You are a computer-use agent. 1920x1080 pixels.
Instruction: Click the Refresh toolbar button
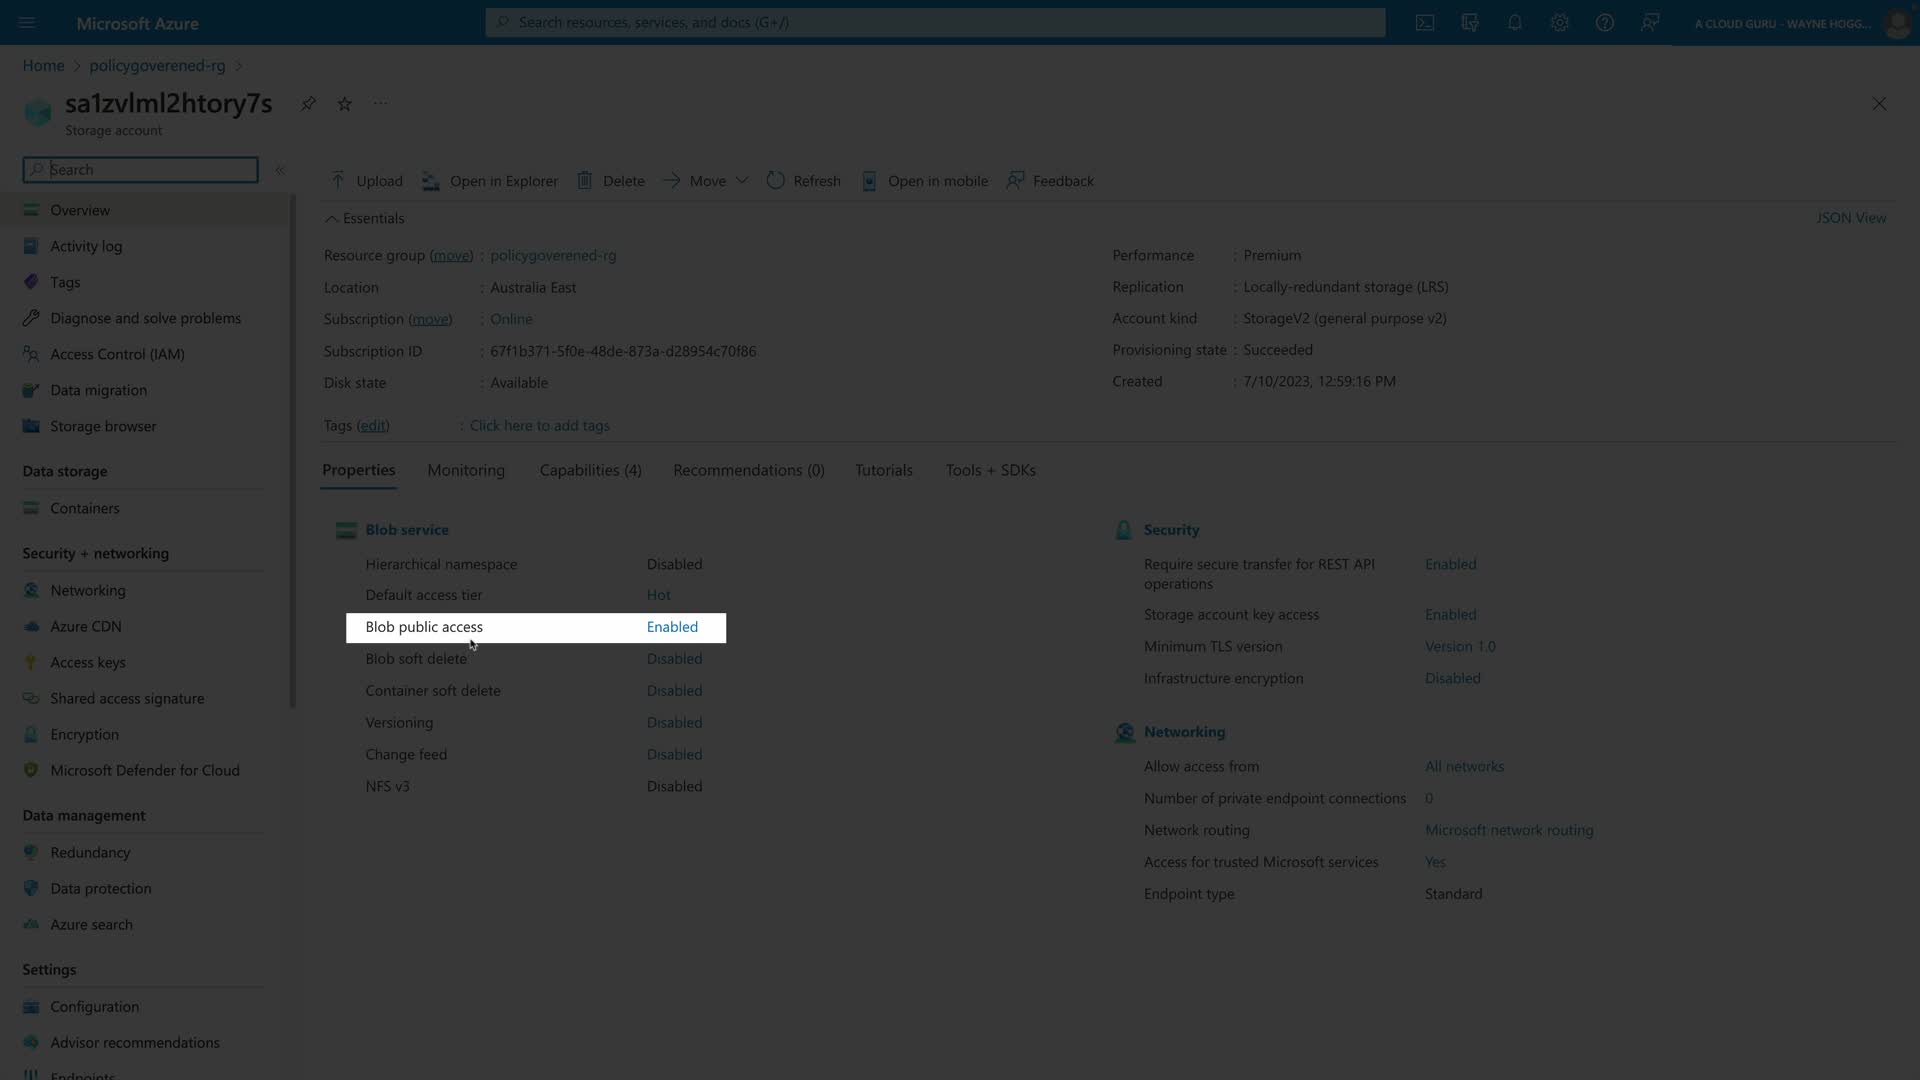[x=803, y=181]
